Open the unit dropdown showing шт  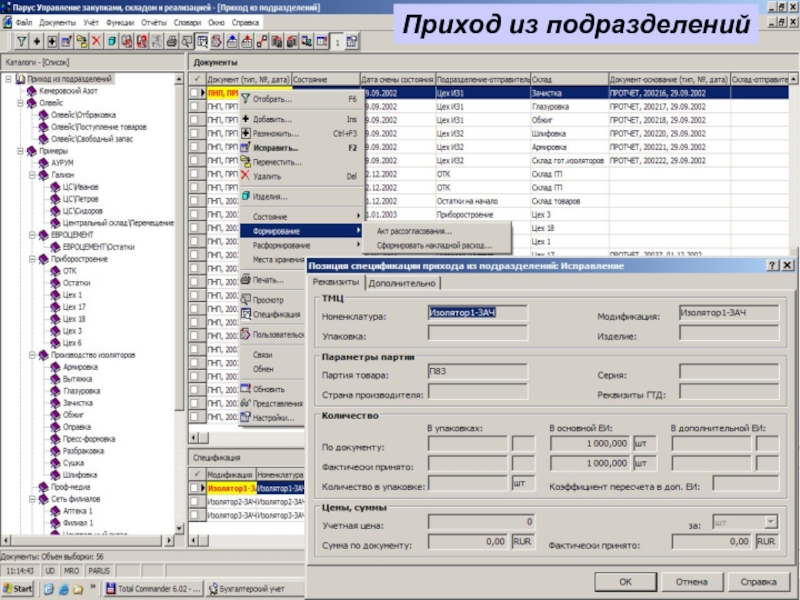(769, 521)
